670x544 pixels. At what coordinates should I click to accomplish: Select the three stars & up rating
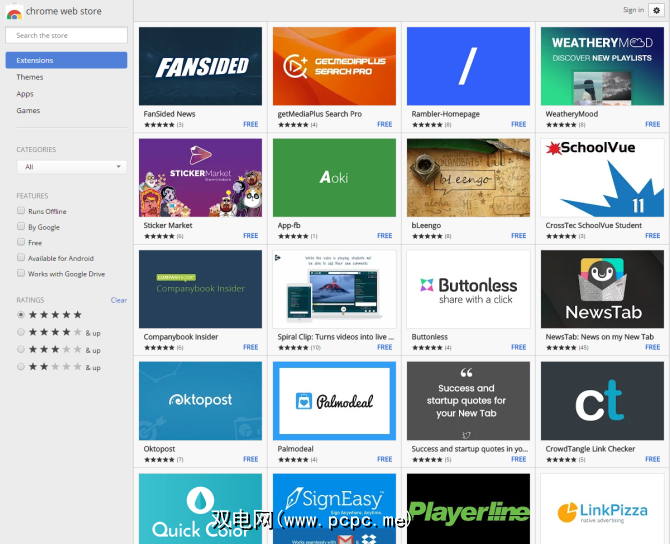(x=21, y=350)
